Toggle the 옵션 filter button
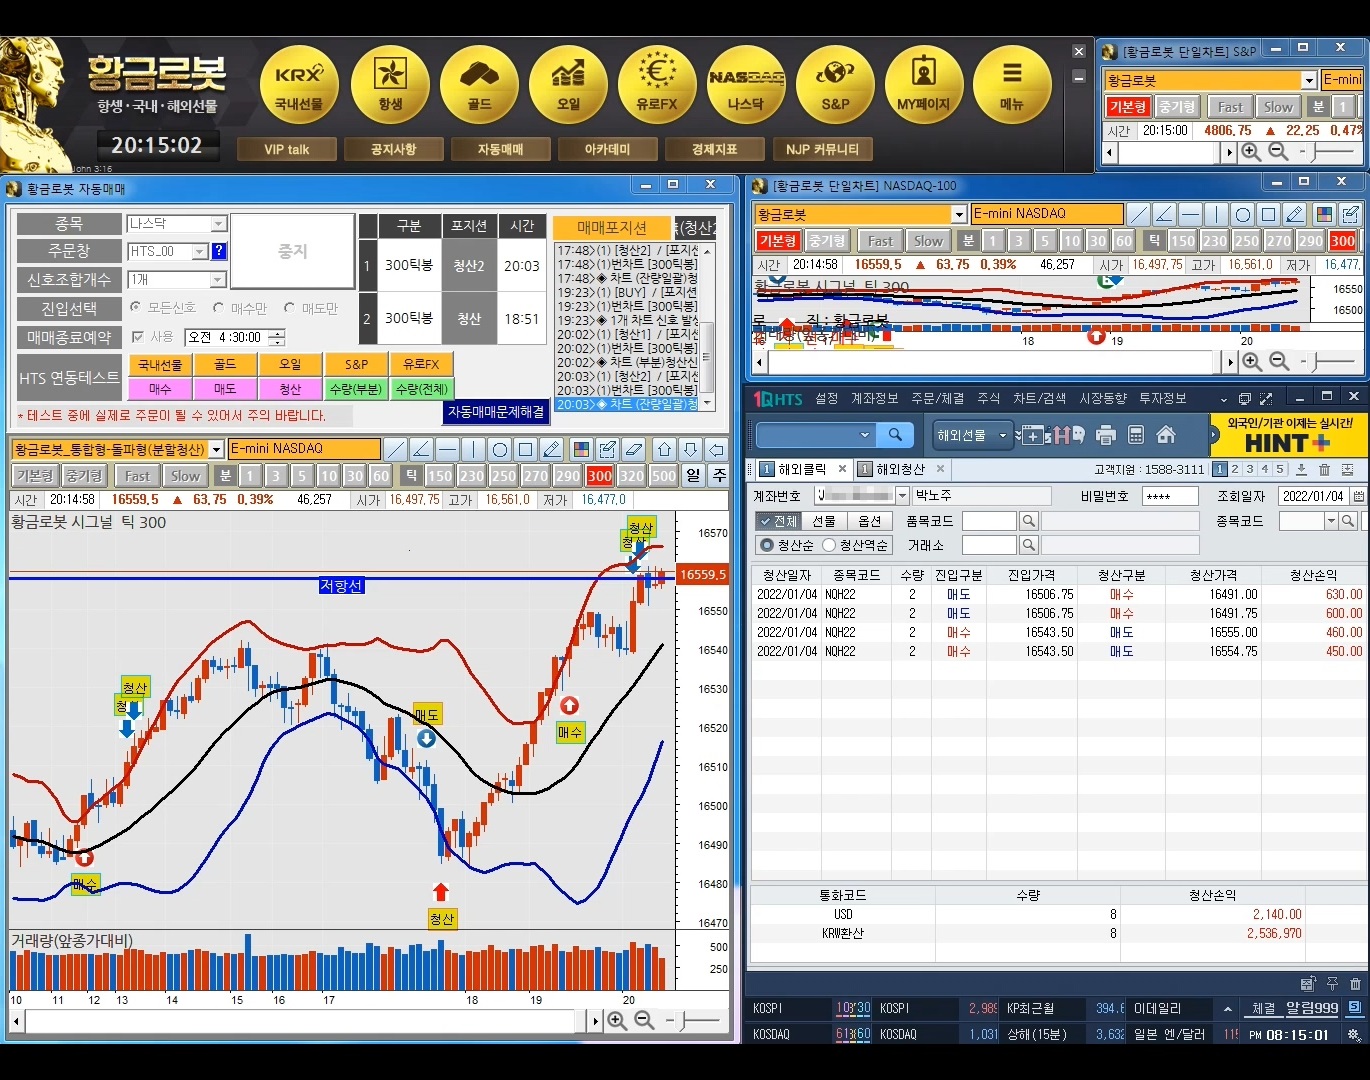Viewport: 1370px width, 1080px height. [870, 521]
